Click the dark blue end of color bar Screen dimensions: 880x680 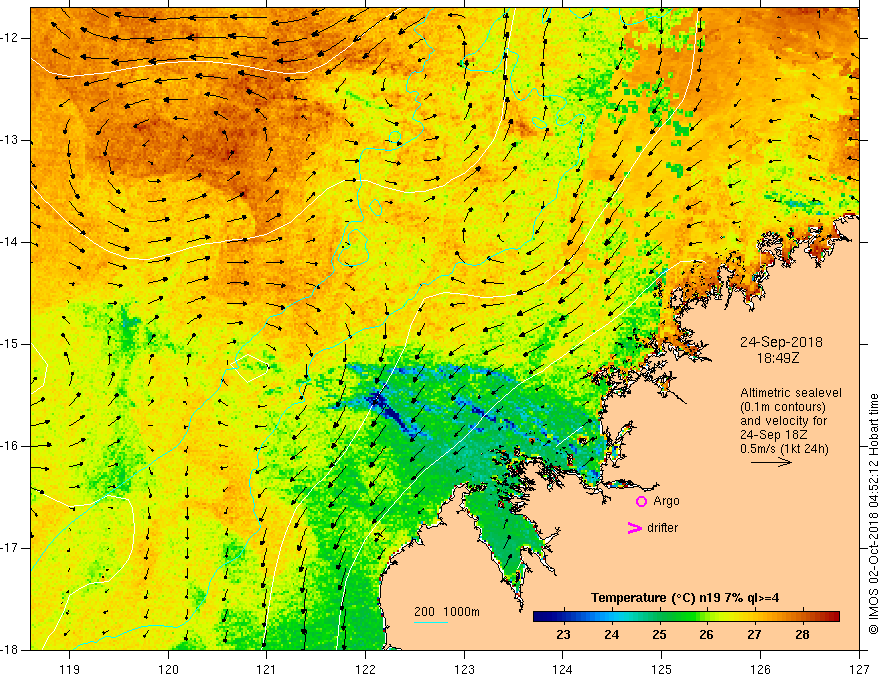(540, 616)
